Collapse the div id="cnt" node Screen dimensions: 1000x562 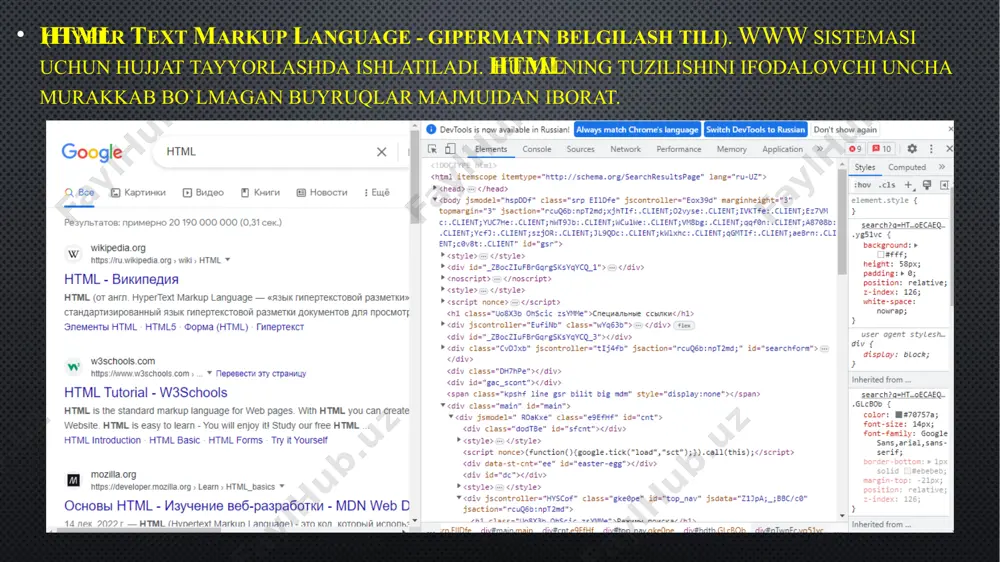[451, 417]
